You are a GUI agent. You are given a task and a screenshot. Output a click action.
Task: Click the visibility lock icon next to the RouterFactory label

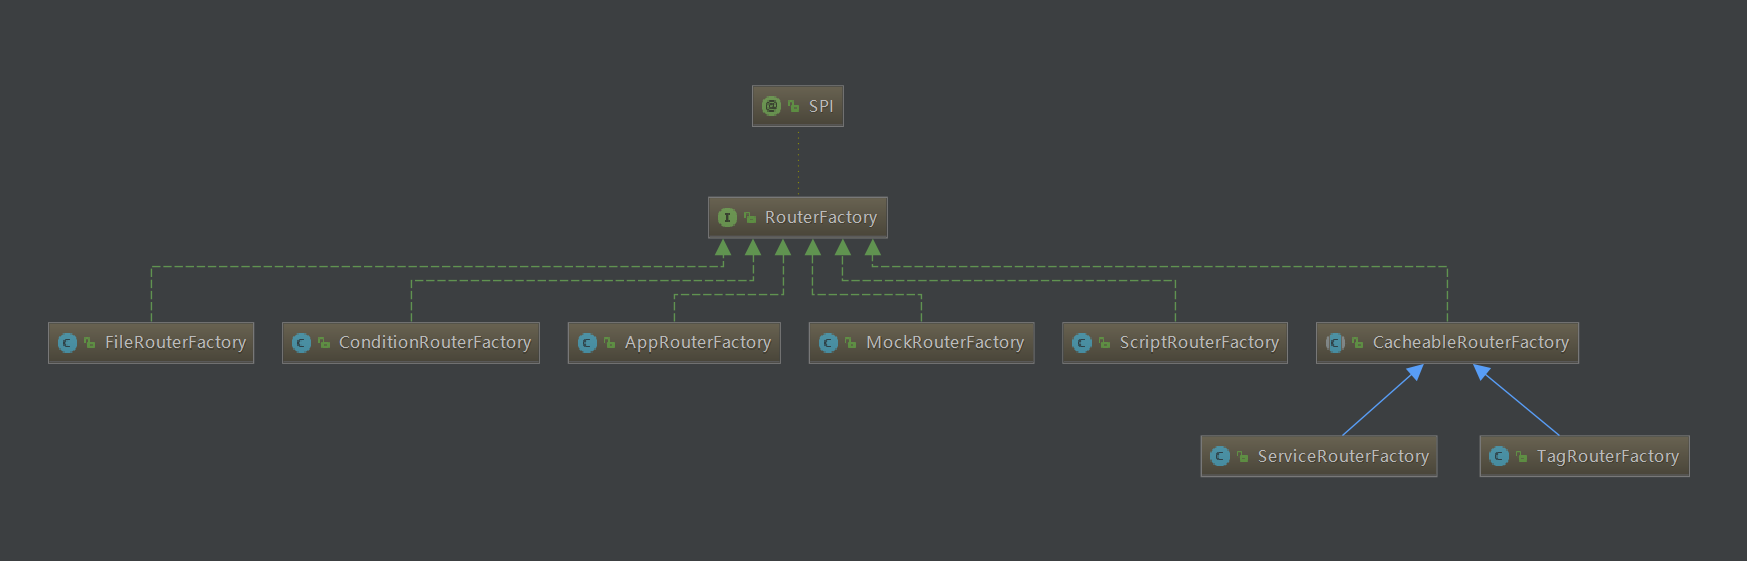tap(749, 217)
